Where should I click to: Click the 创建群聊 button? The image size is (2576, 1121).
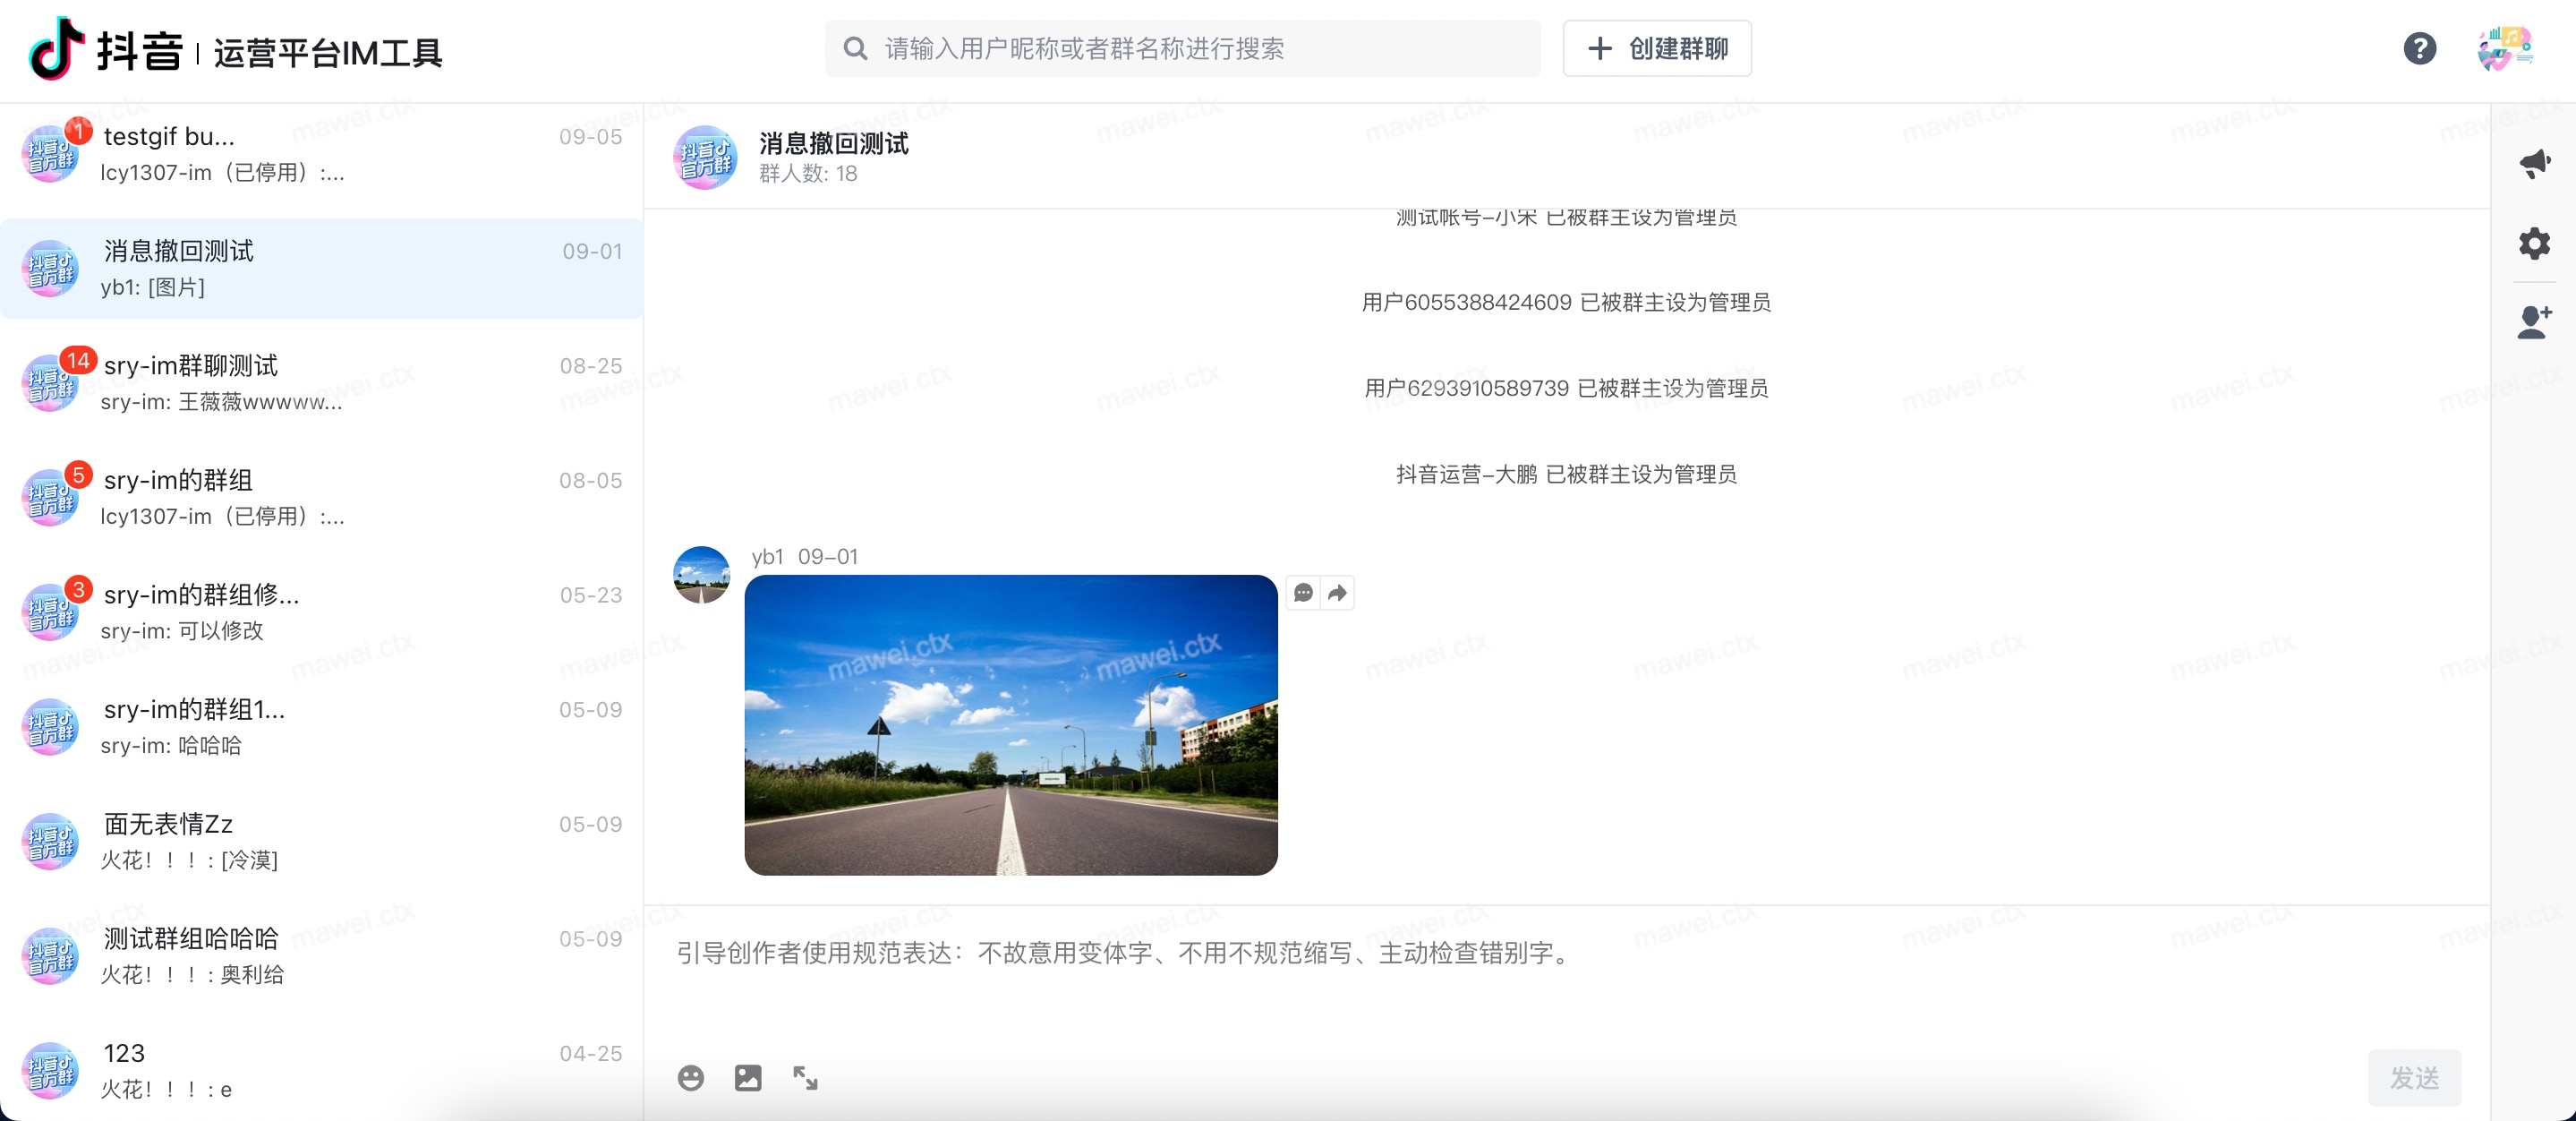pos(1656,48)
